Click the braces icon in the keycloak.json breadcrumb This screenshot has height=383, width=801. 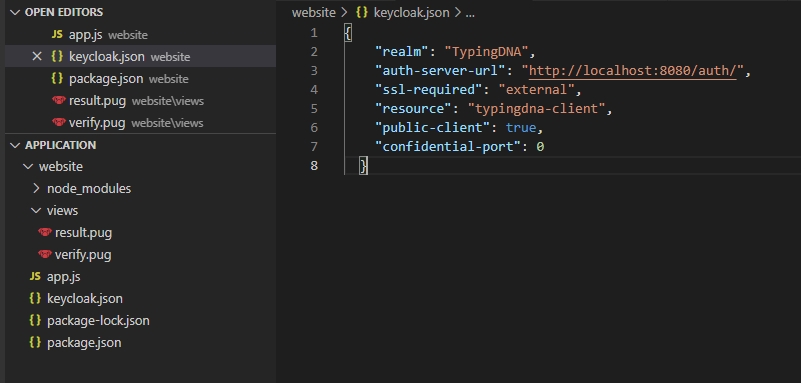click(362, 13)
